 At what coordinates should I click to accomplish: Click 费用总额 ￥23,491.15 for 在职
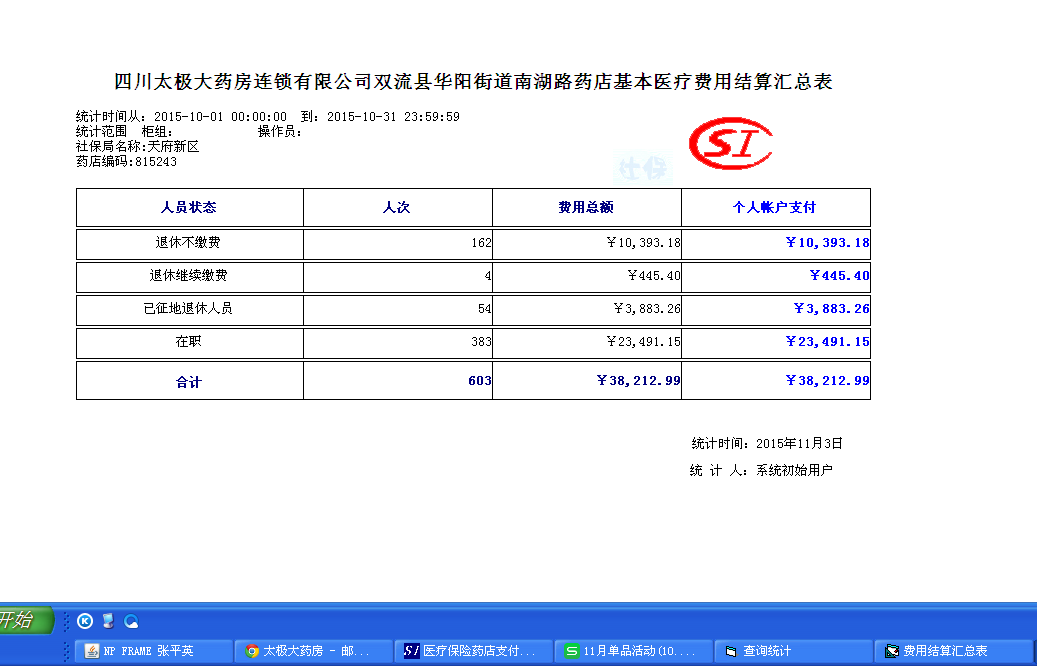point(643,342)
